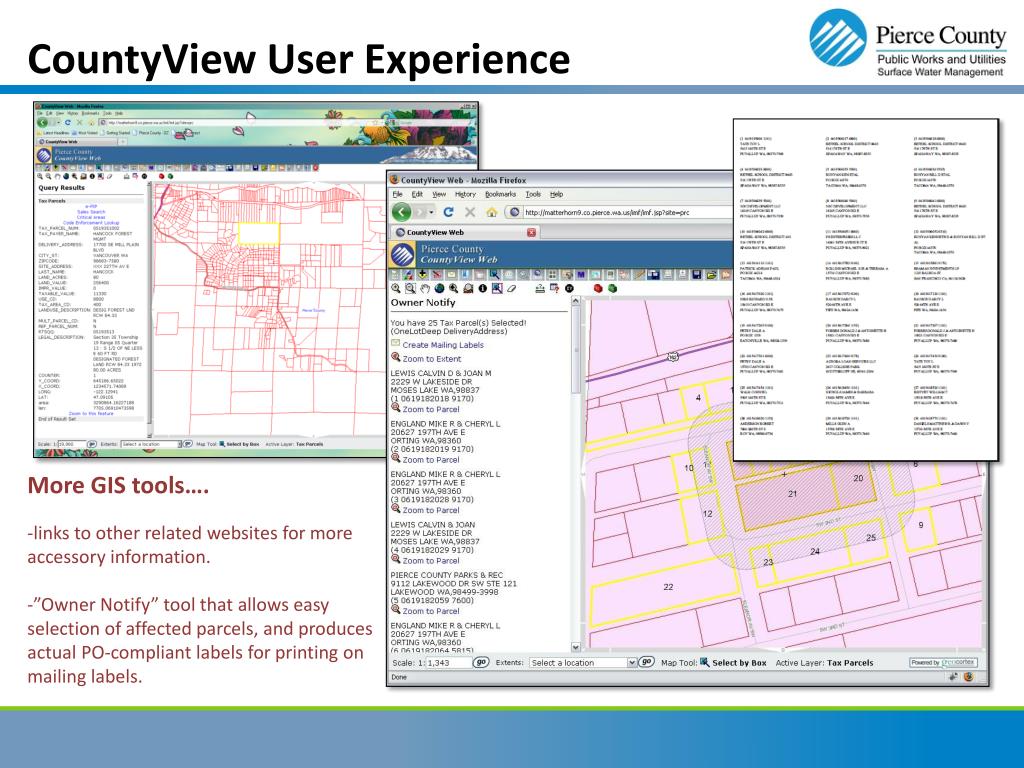Open the Bookmarks menu
Viewport: 1024px width, 768px height.
click(x=500, y=194)
